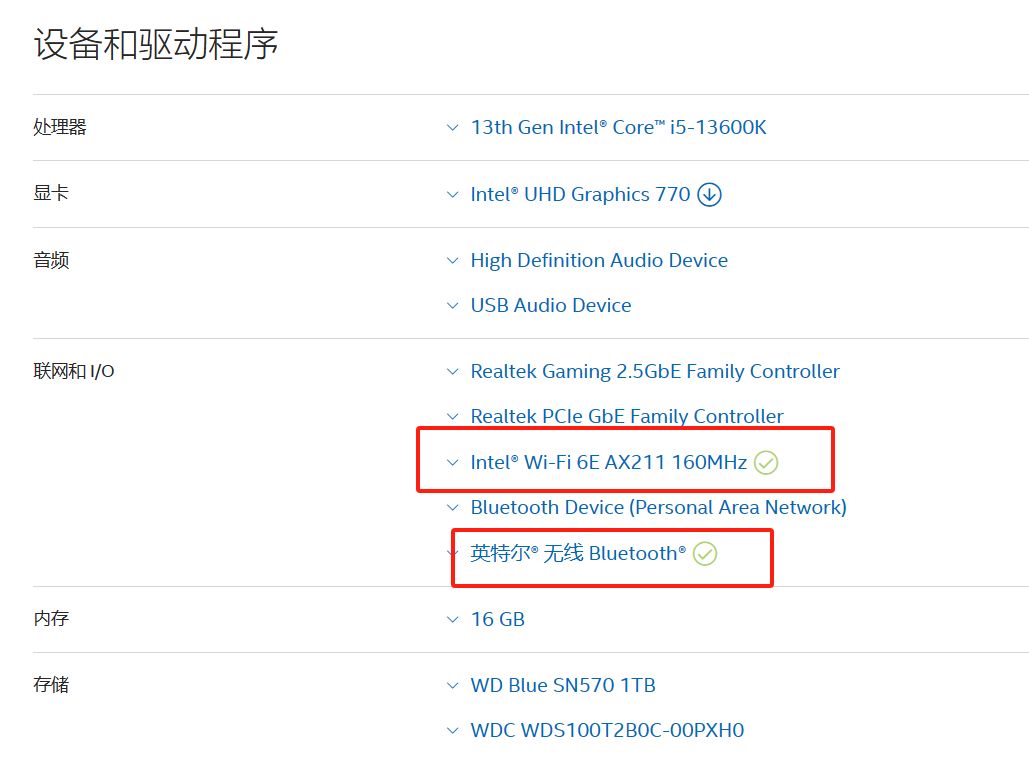Open the WDC WDS100T2B0C-00PXH0 details

(606, 730)
